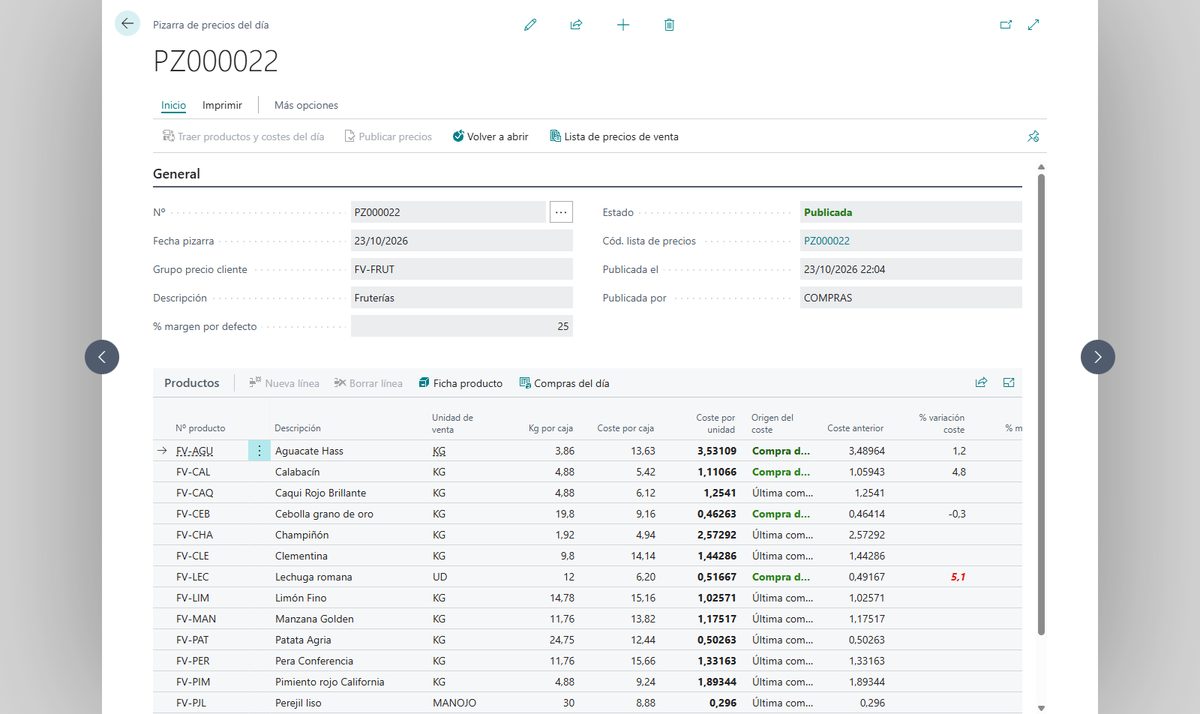Screen dimensions: 1200x714
Task: Click the Fecha pizarra field
Action: coord(462,241)
